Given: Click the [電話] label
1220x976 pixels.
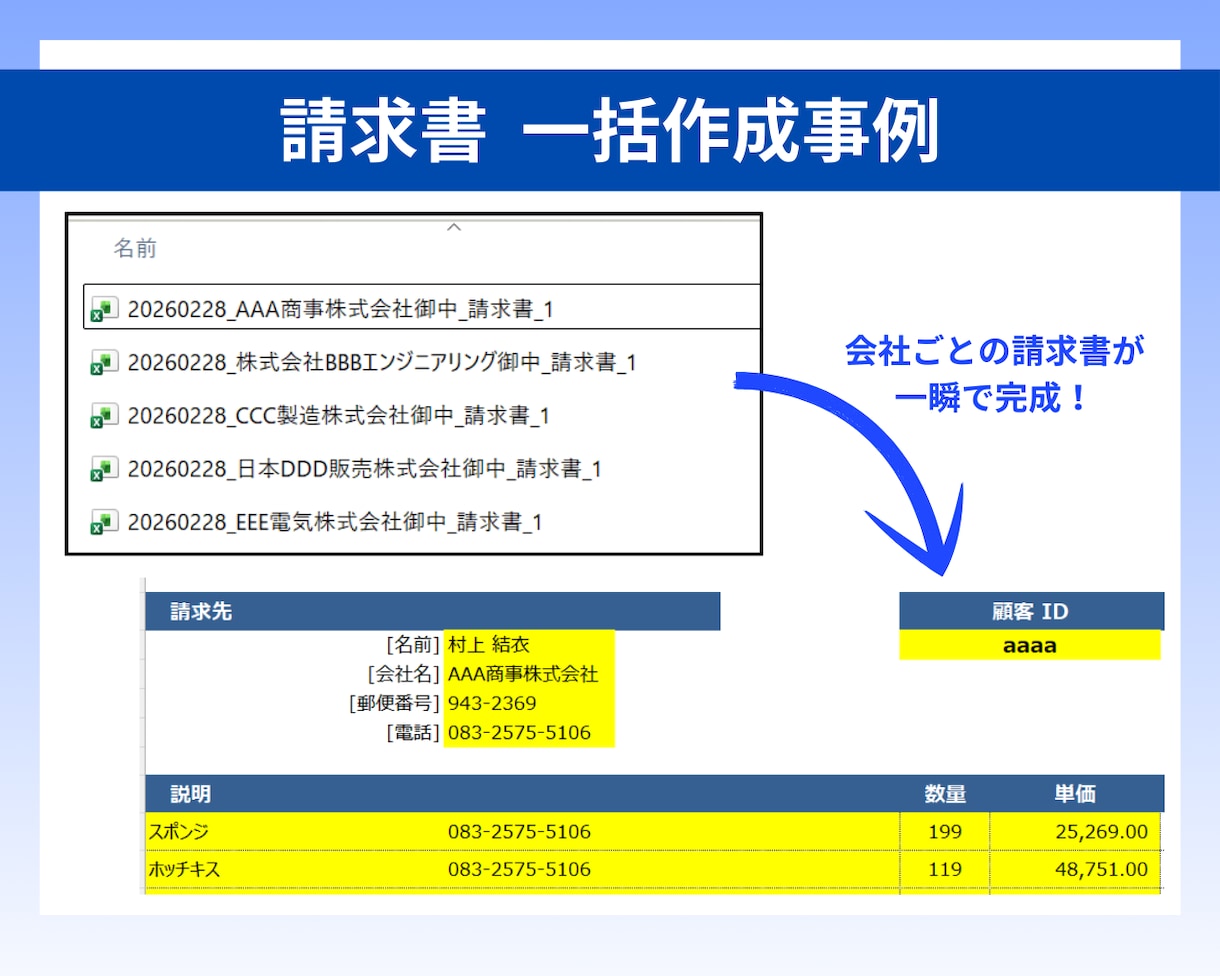Looking at the screenshot, I should pos(412,733).
